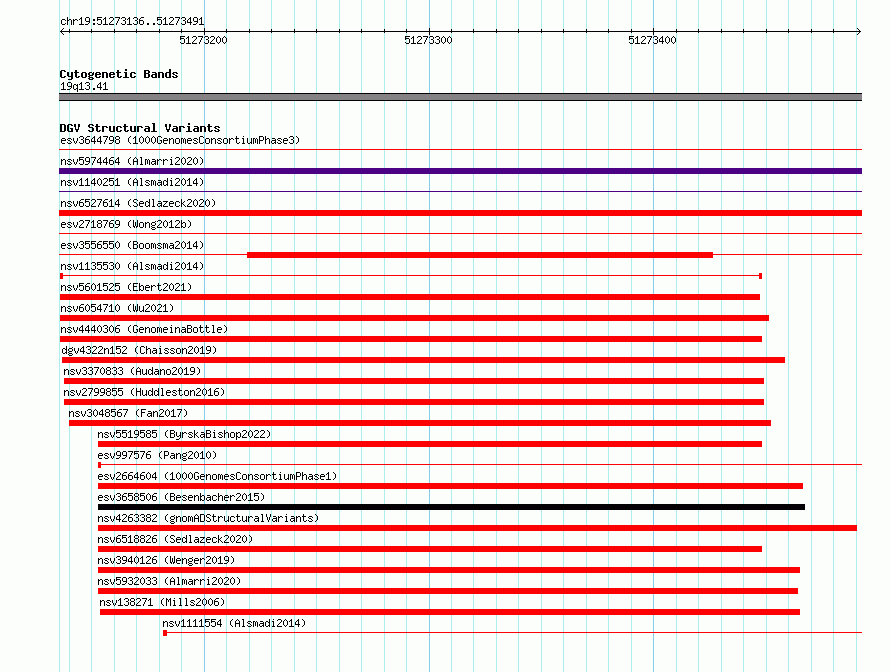Open variant nsv5974464 (Almarri2020)
This screenshot has width=890, height=672.
coord(132,161)
